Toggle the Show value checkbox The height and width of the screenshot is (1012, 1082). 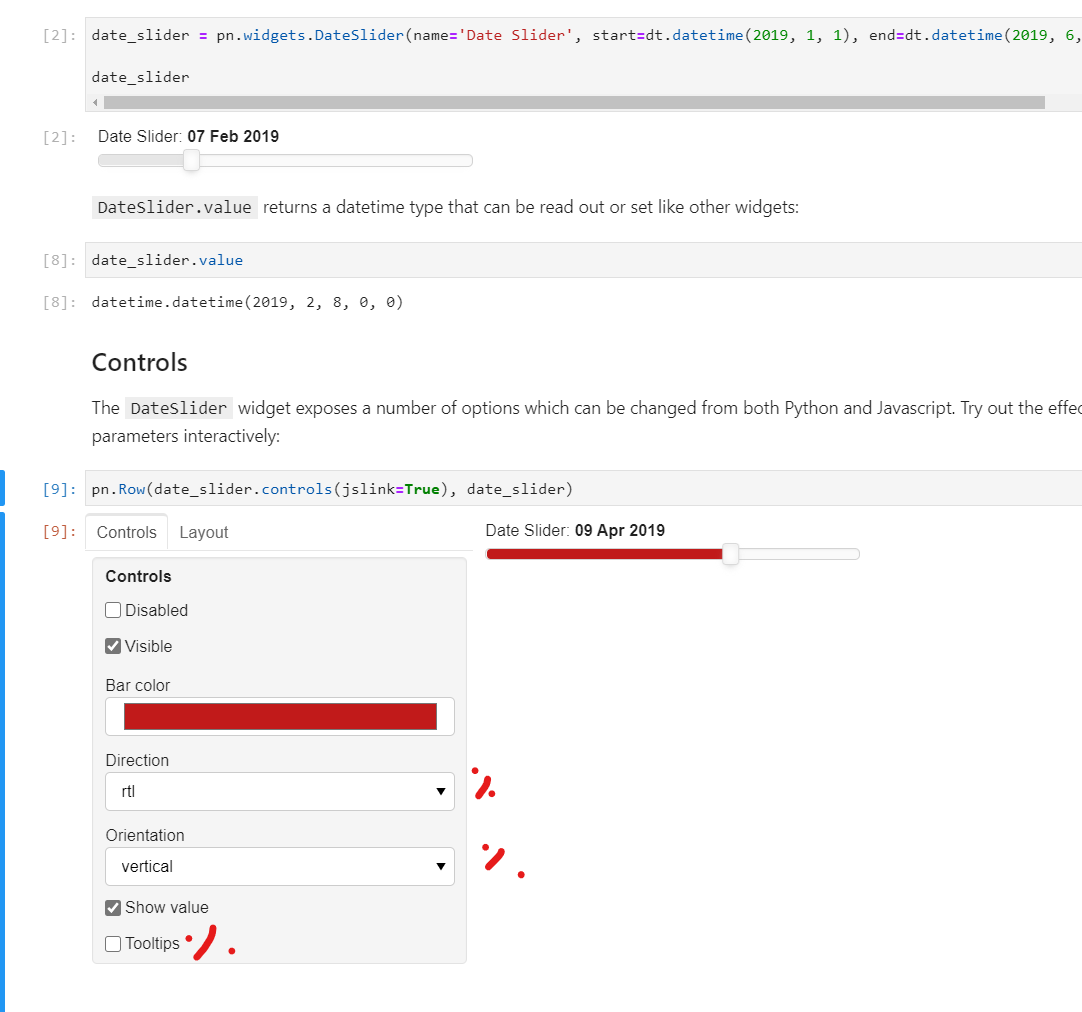pos(113,907)
